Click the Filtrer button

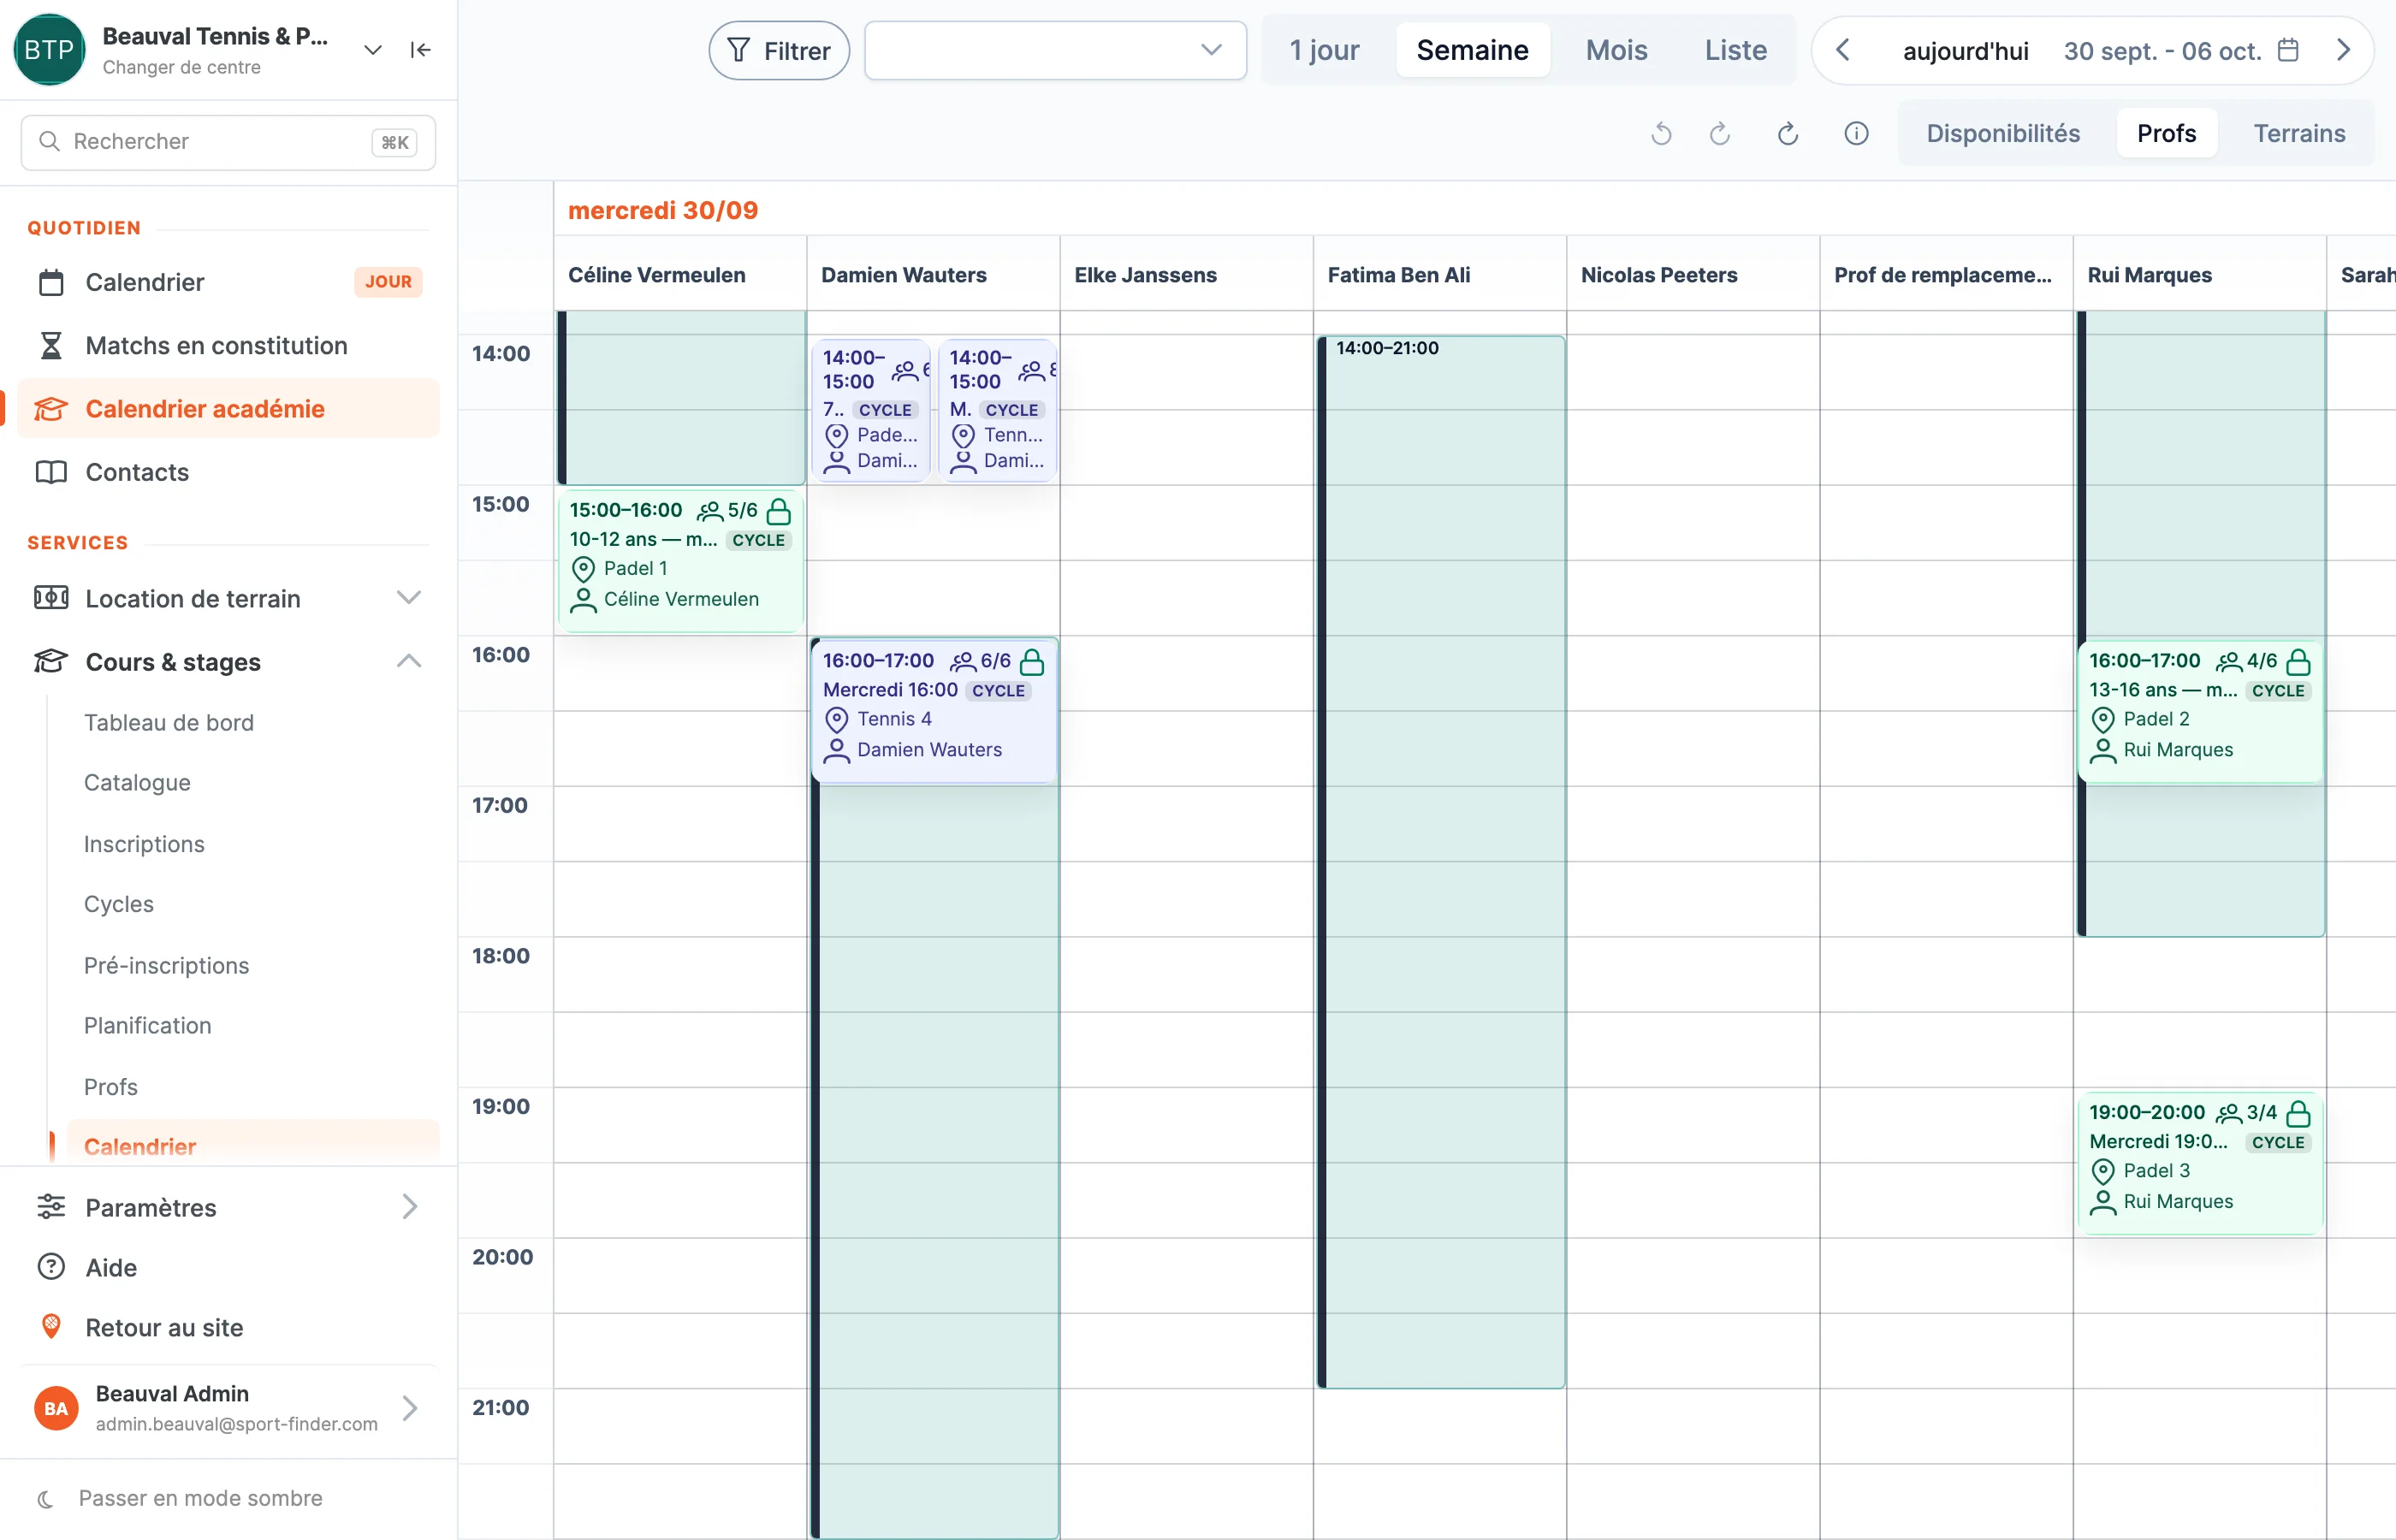click(779, 50)
